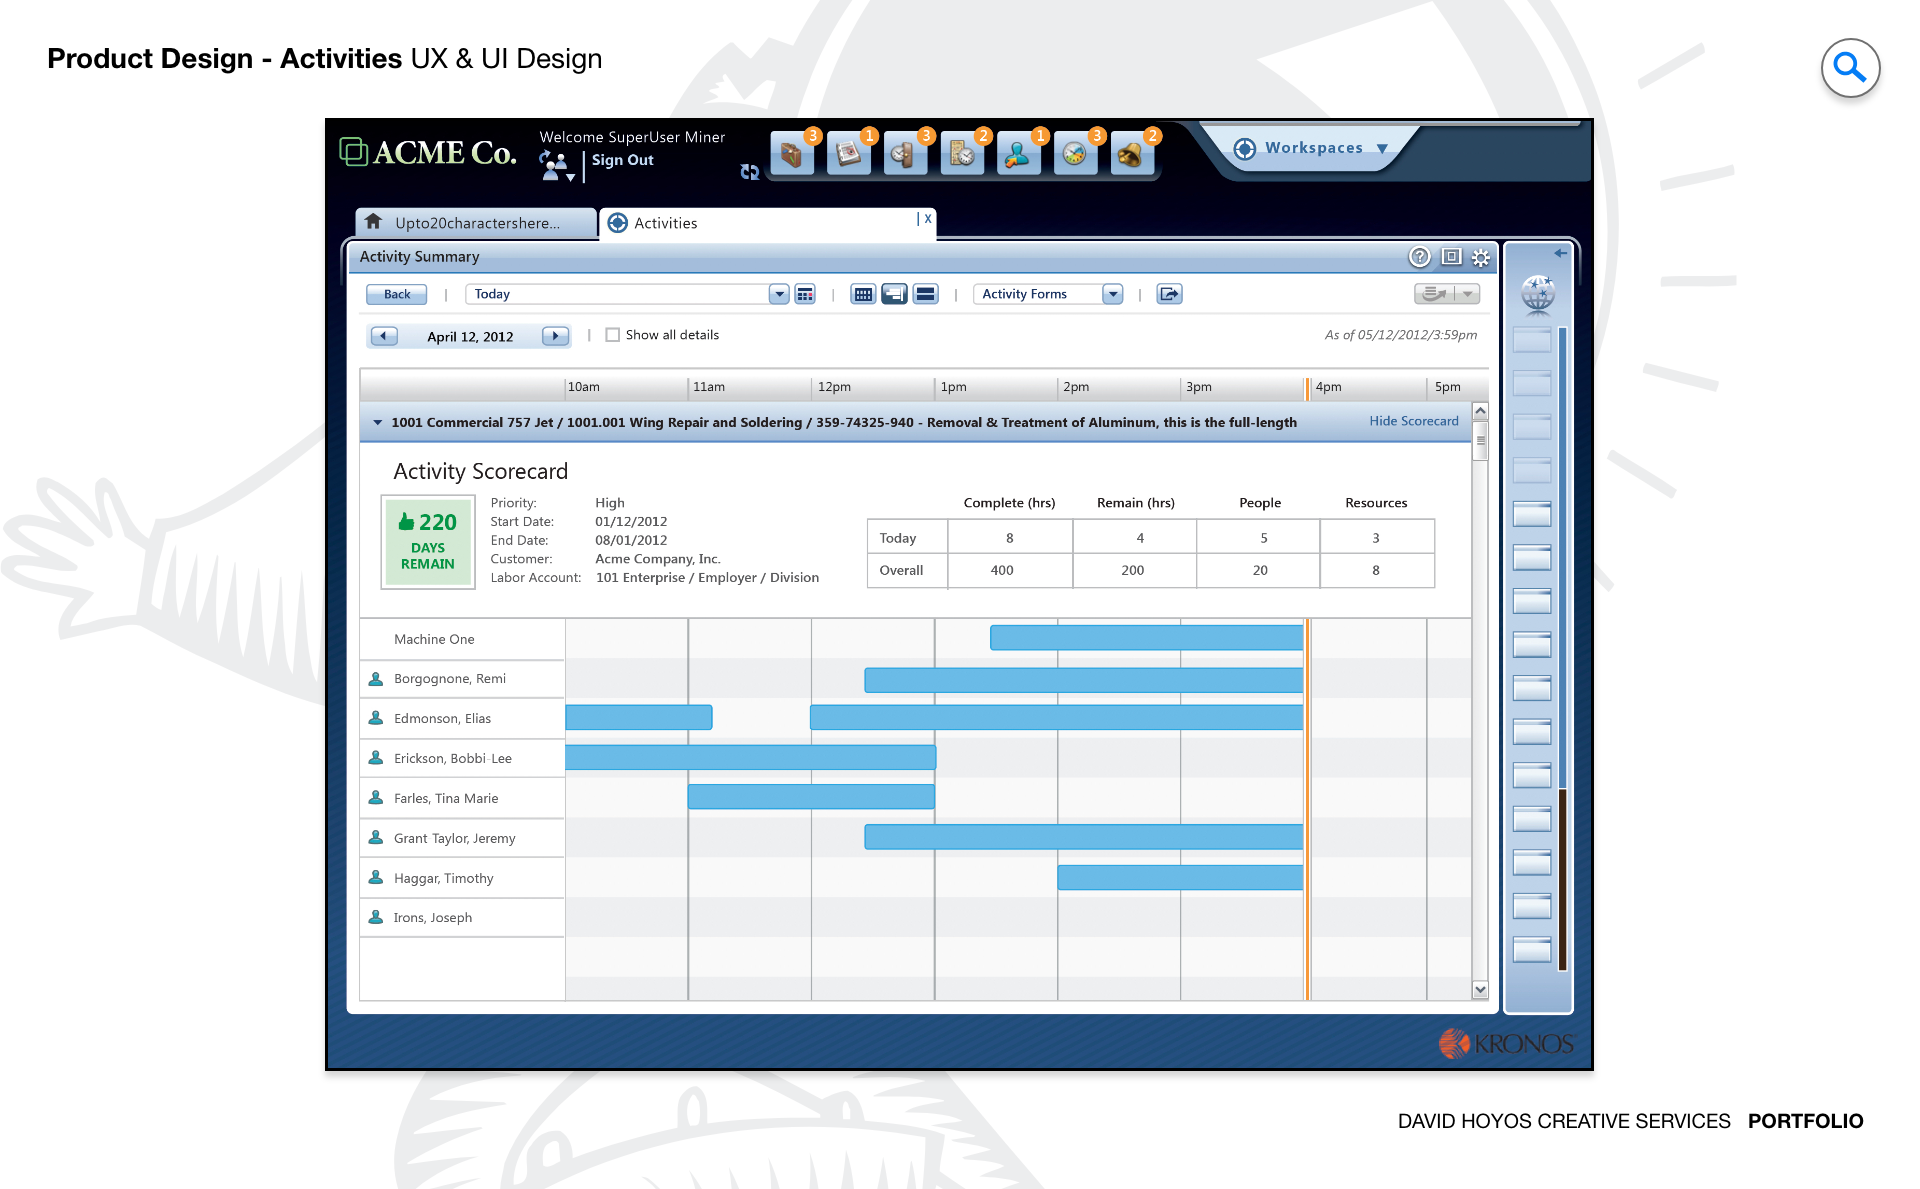The width and height of the screenshot is (1920, 1189).
Task: Click the Kronos logo
Action: coord(1506,1043)
